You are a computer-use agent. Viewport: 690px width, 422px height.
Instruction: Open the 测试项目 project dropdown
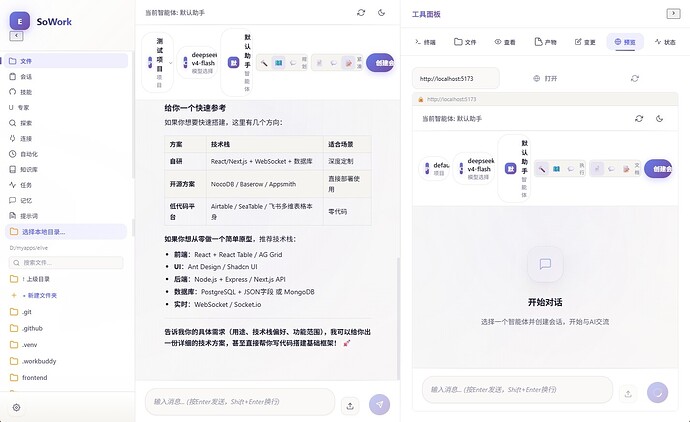(158, 62)
